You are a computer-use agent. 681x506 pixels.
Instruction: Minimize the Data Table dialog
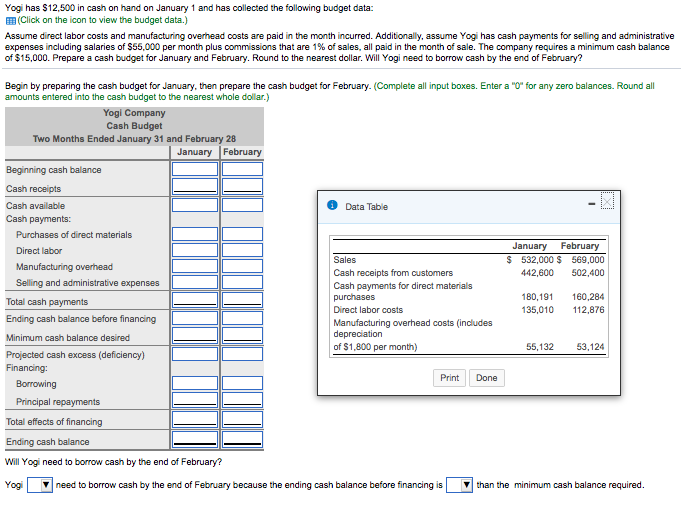(591, 203)
